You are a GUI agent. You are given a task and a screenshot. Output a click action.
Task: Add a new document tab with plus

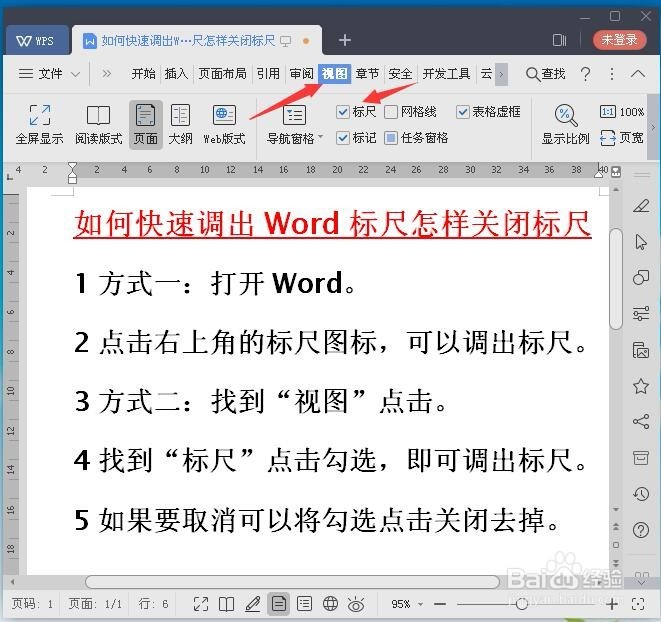[x=344, y=40]
